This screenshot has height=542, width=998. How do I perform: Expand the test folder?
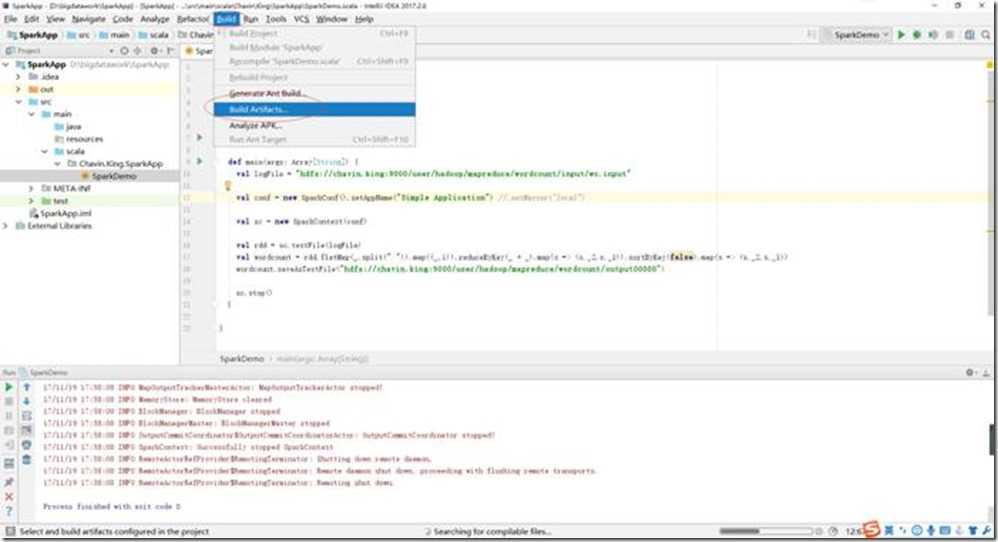pyautogui.click(x=31, y=201)
